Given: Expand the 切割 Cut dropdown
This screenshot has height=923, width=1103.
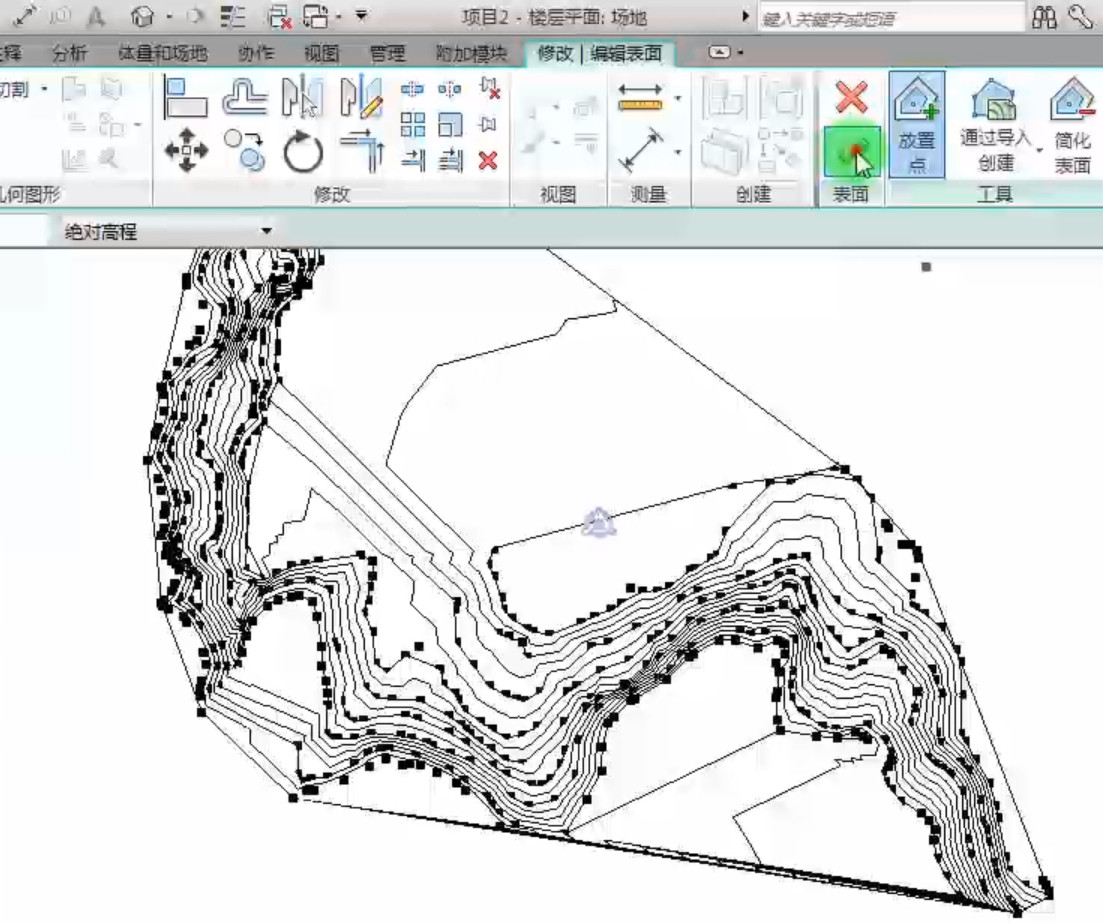Looking at the screenshot, I should 45,89.
